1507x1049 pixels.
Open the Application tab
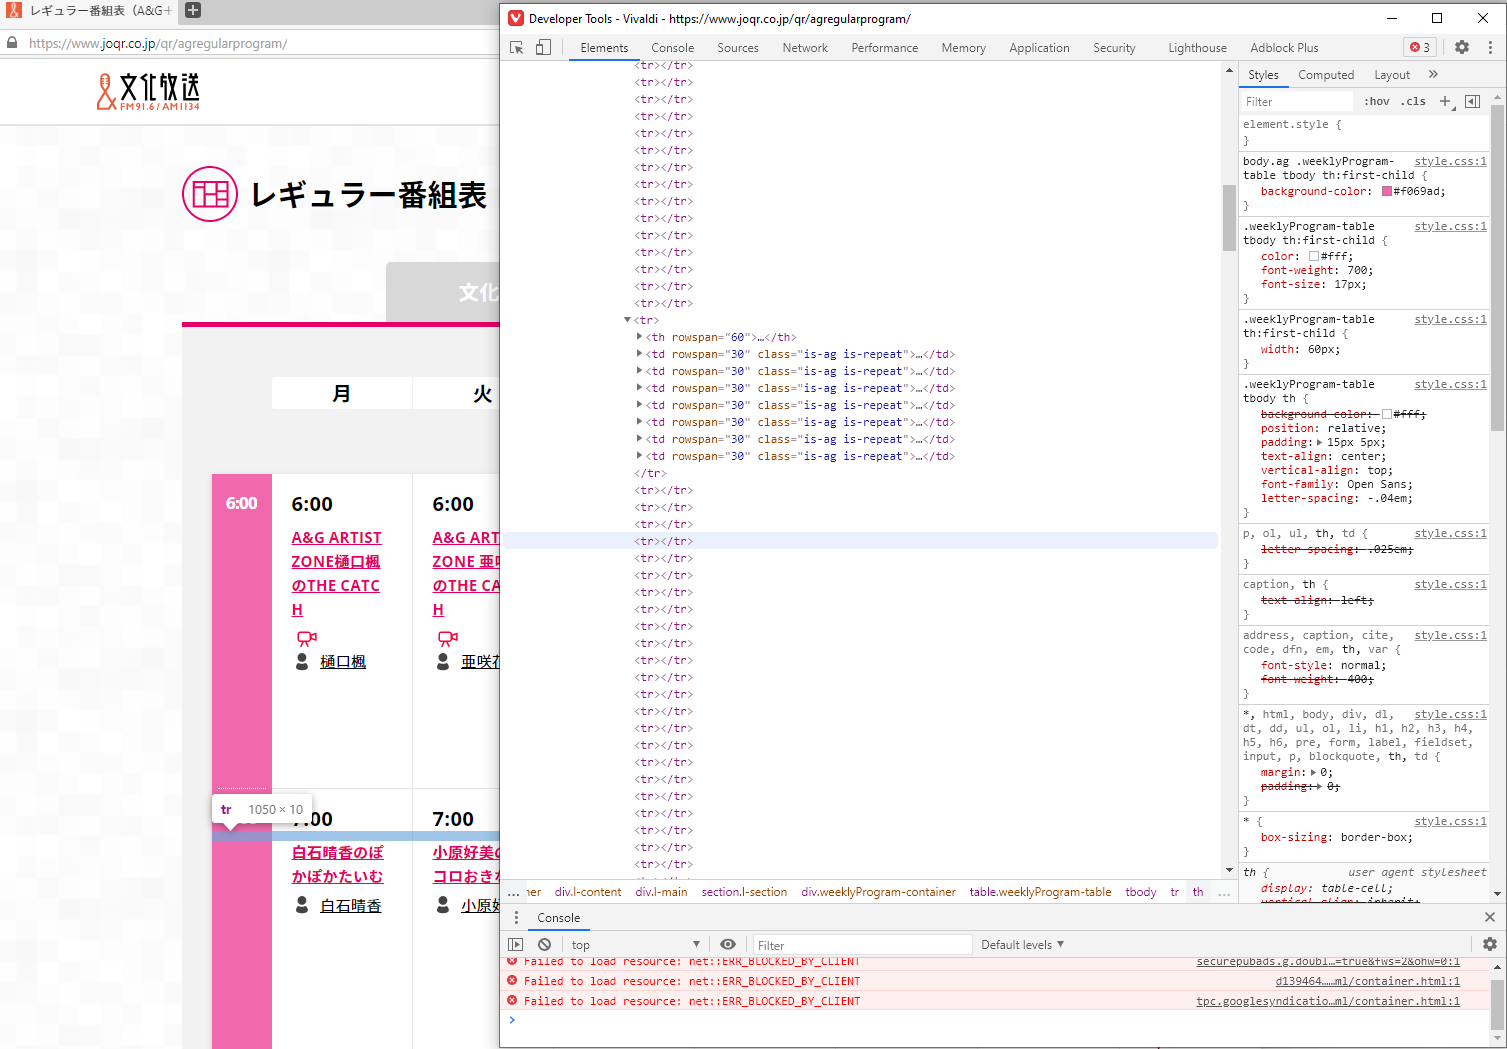(1039, 47)
